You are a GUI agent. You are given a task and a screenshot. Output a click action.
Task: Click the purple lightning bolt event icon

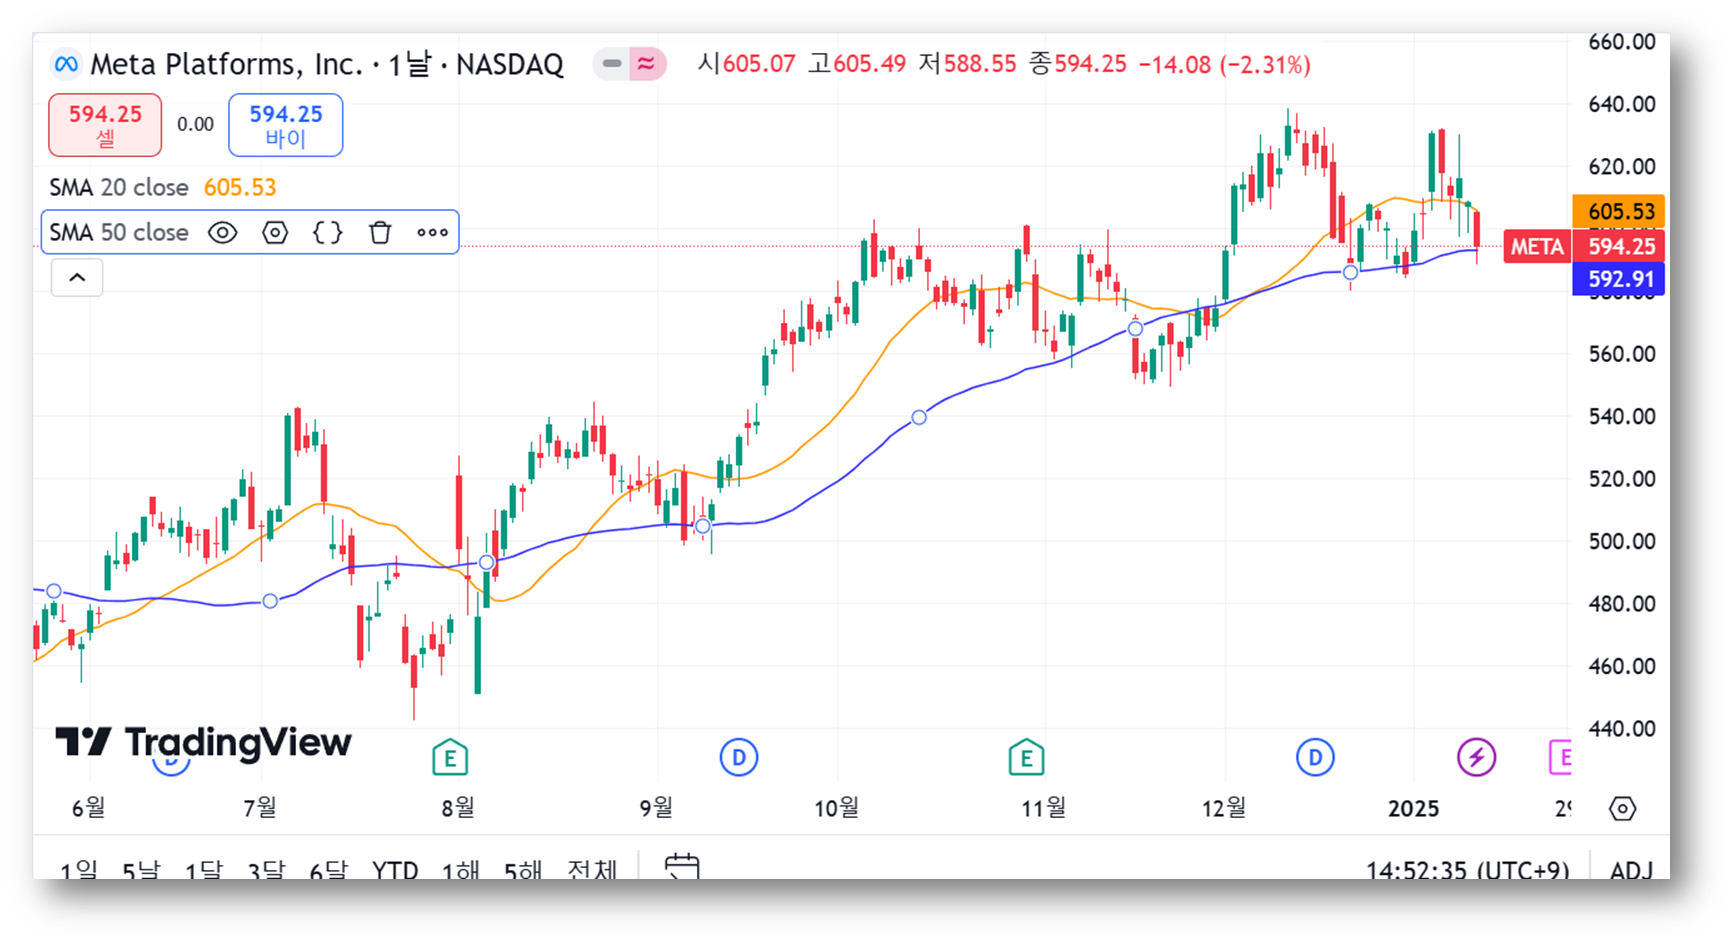pos(1476,758)
